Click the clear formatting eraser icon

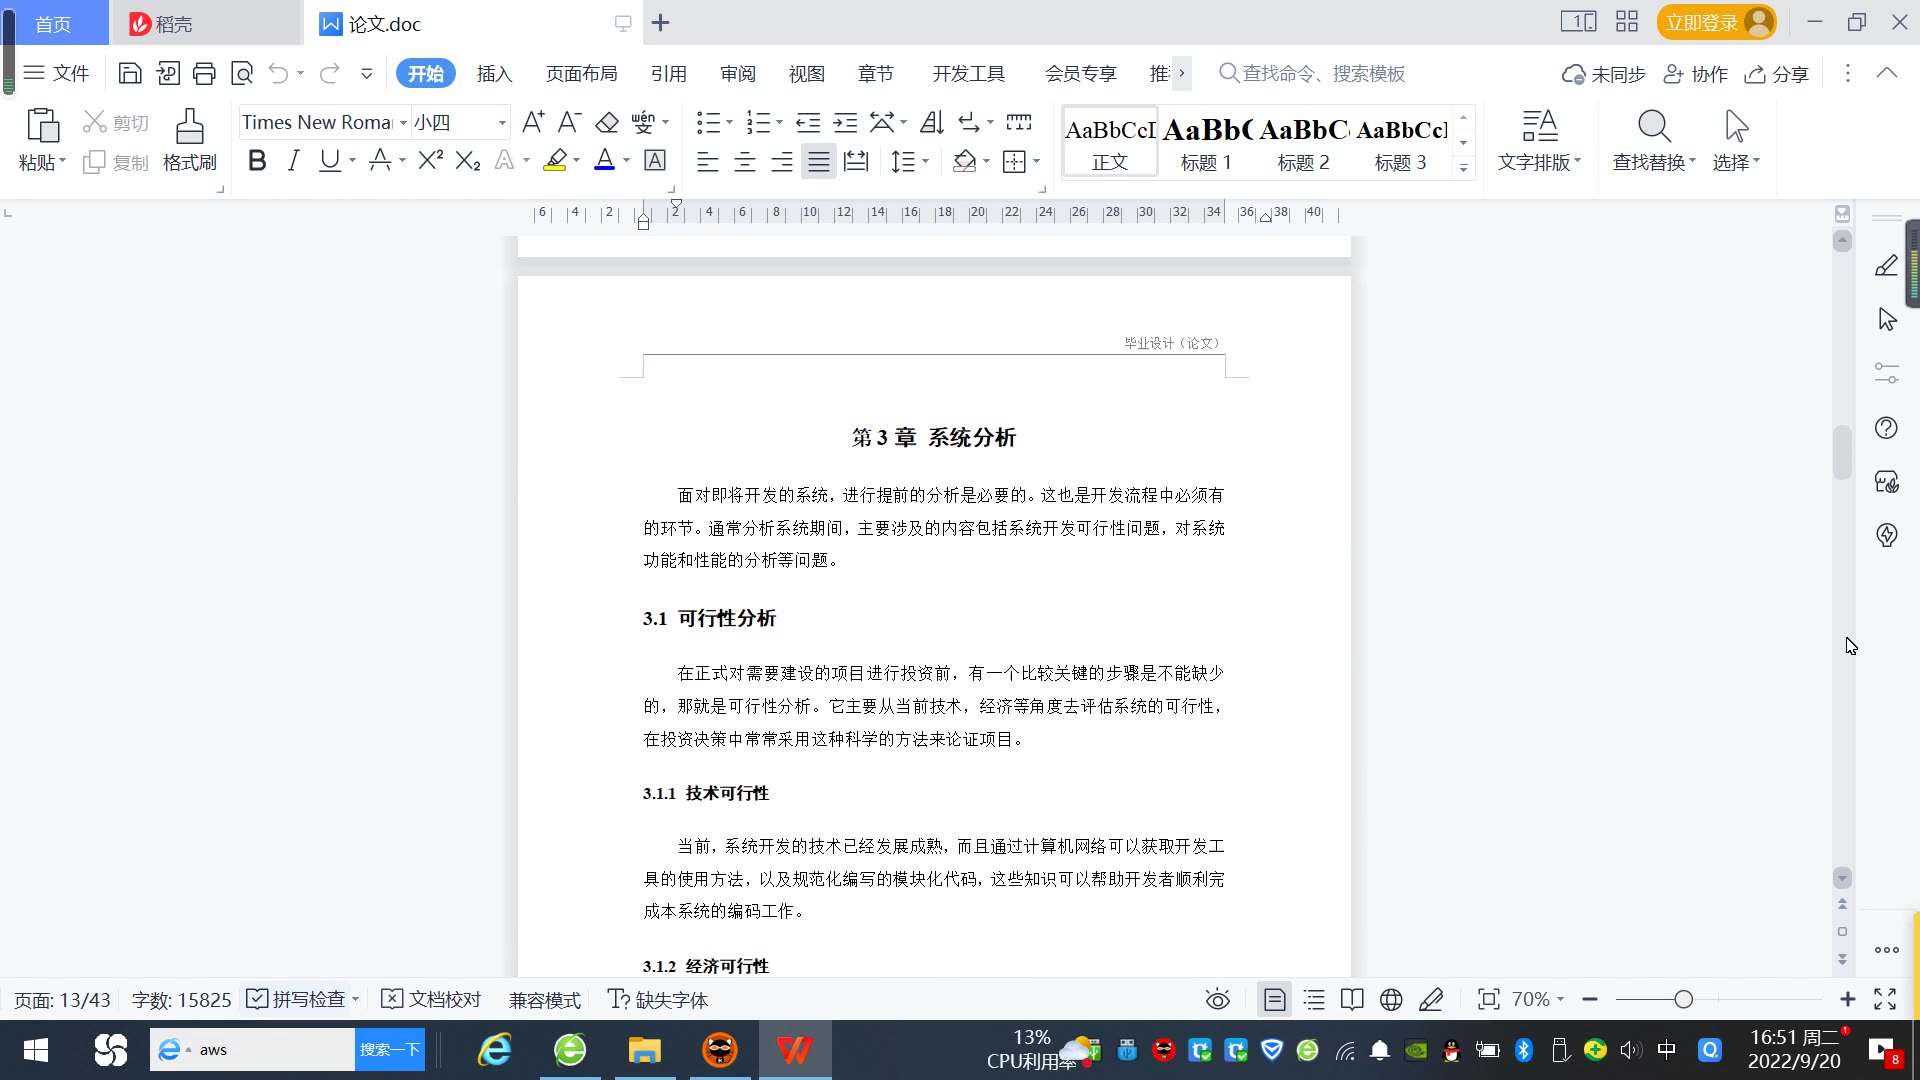tap(607, 122)
